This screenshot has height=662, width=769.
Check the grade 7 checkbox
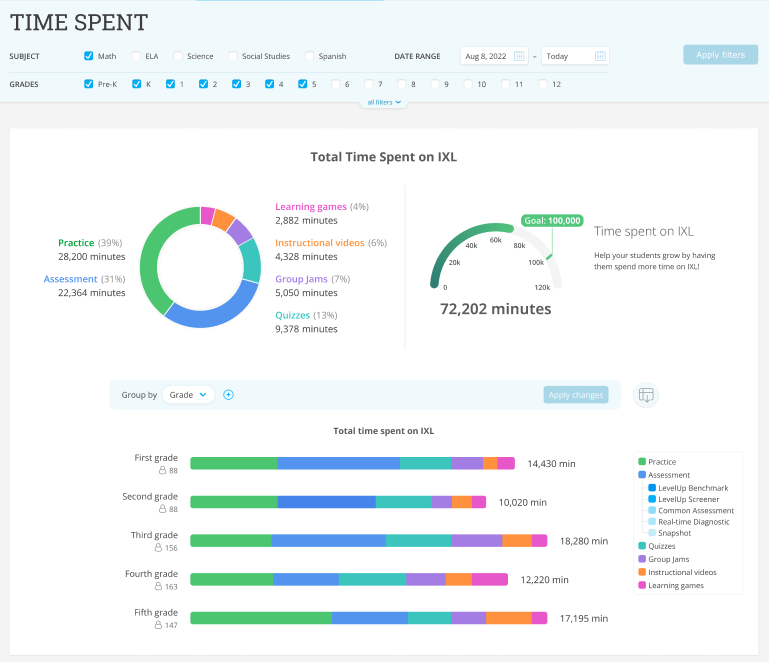(x=369, y=84)
